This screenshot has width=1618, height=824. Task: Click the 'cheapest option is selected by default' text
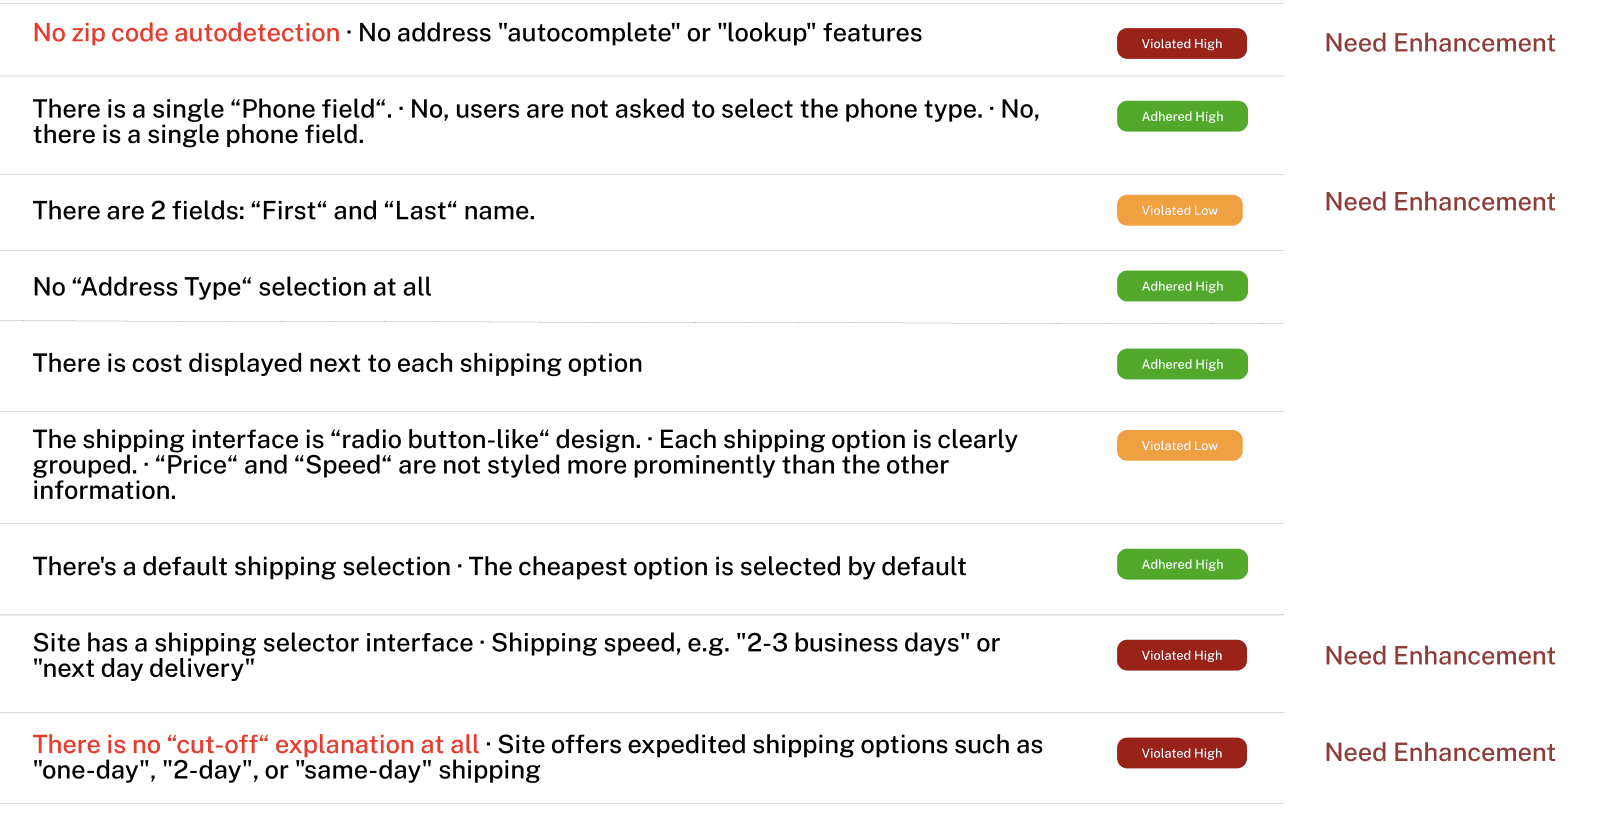[x=717, y=567]
